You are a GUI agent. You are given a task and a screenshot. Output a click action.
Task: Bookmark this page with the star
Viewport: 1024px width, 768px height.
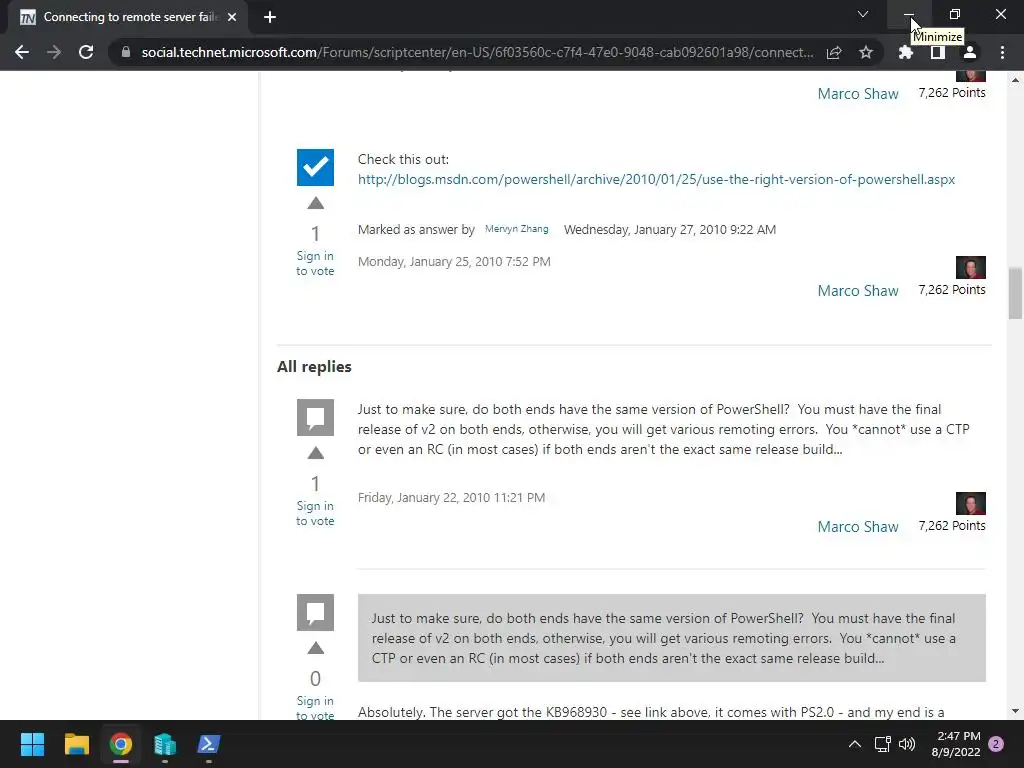point(866,52)
